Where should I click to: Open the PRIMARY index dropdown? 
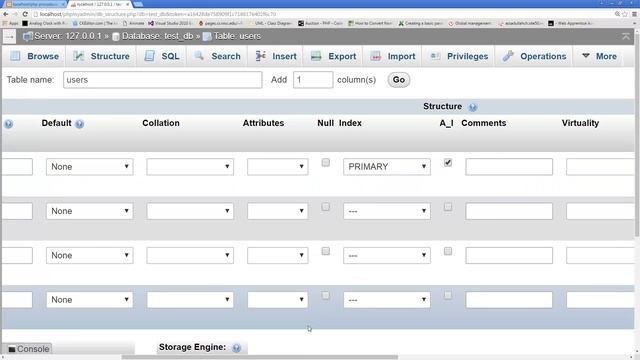click(387, 167)
